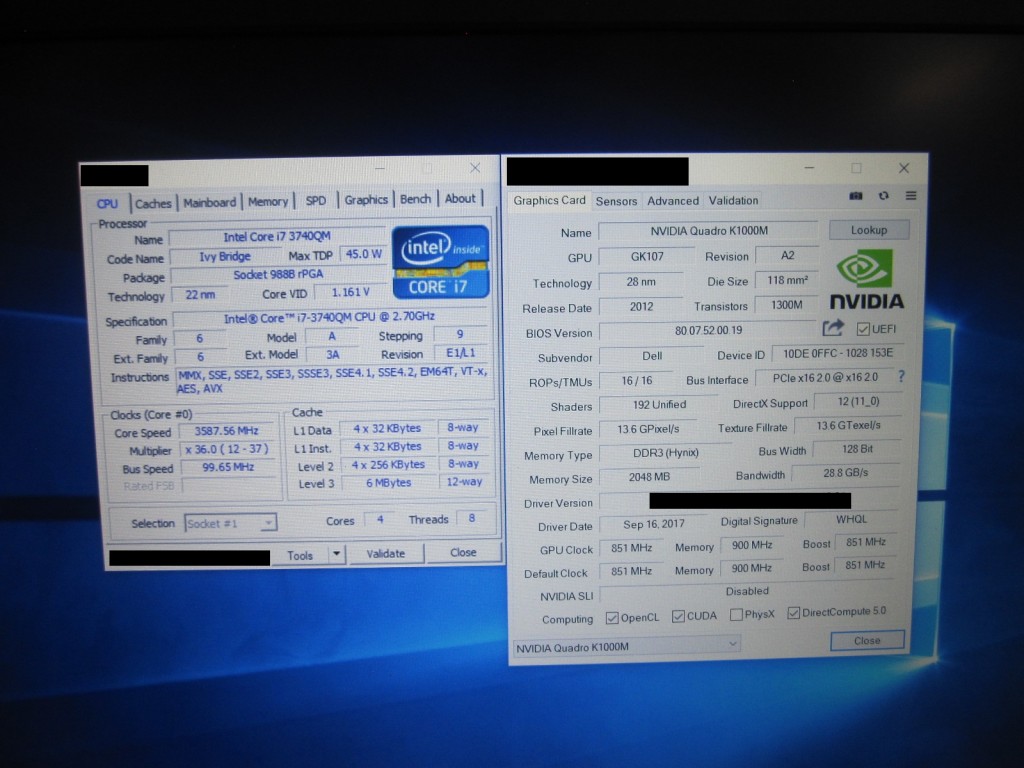Viewport: 1024px width, 768px height.
Task: Select the Graphics Card tab in GPU-Z
Action: (549, 200)
